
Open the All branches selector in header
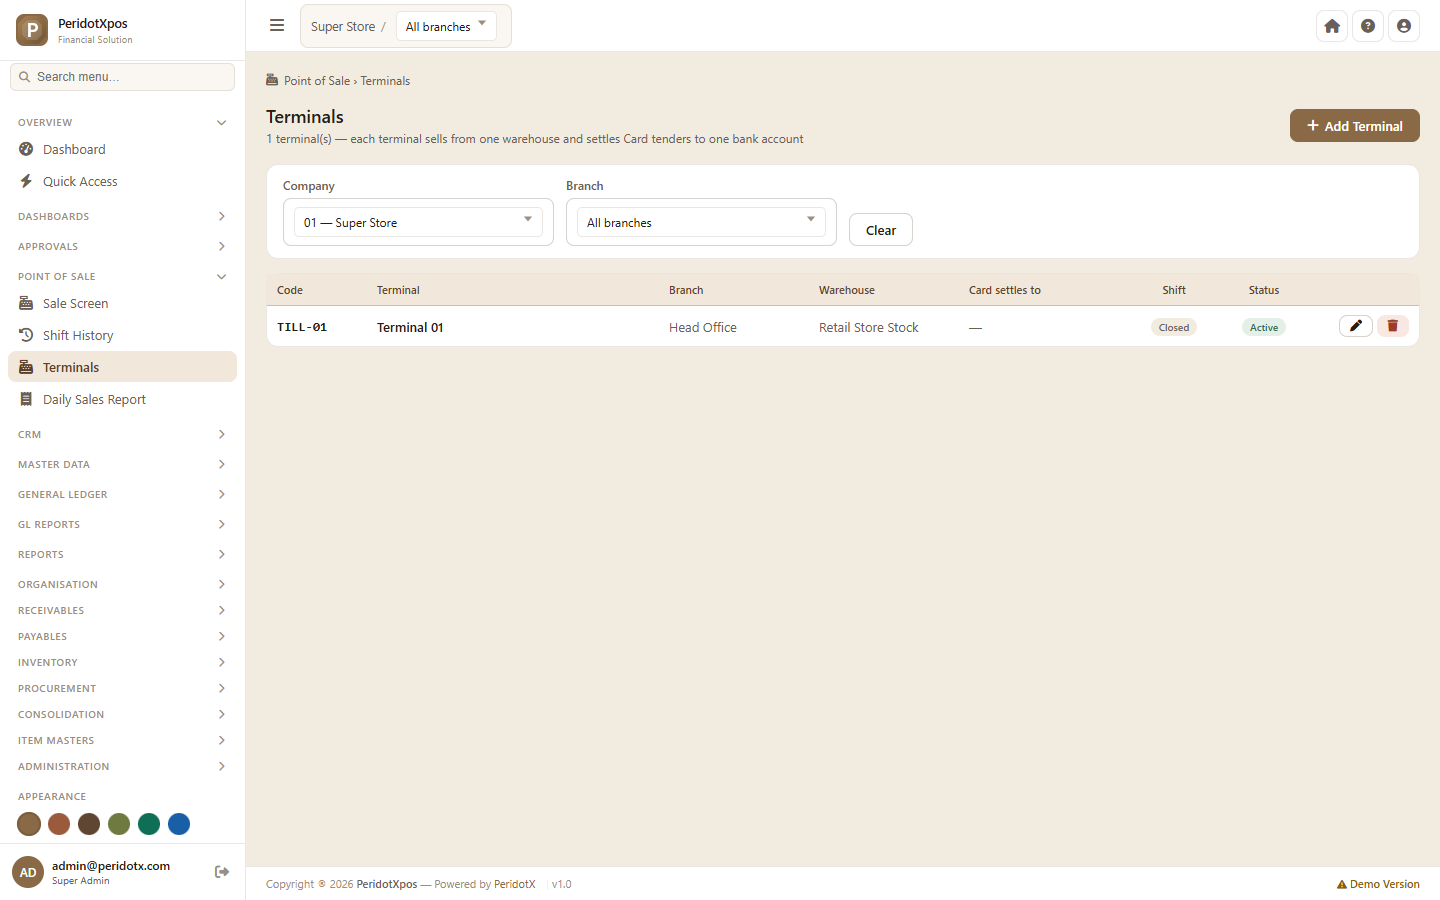[446, 26]
